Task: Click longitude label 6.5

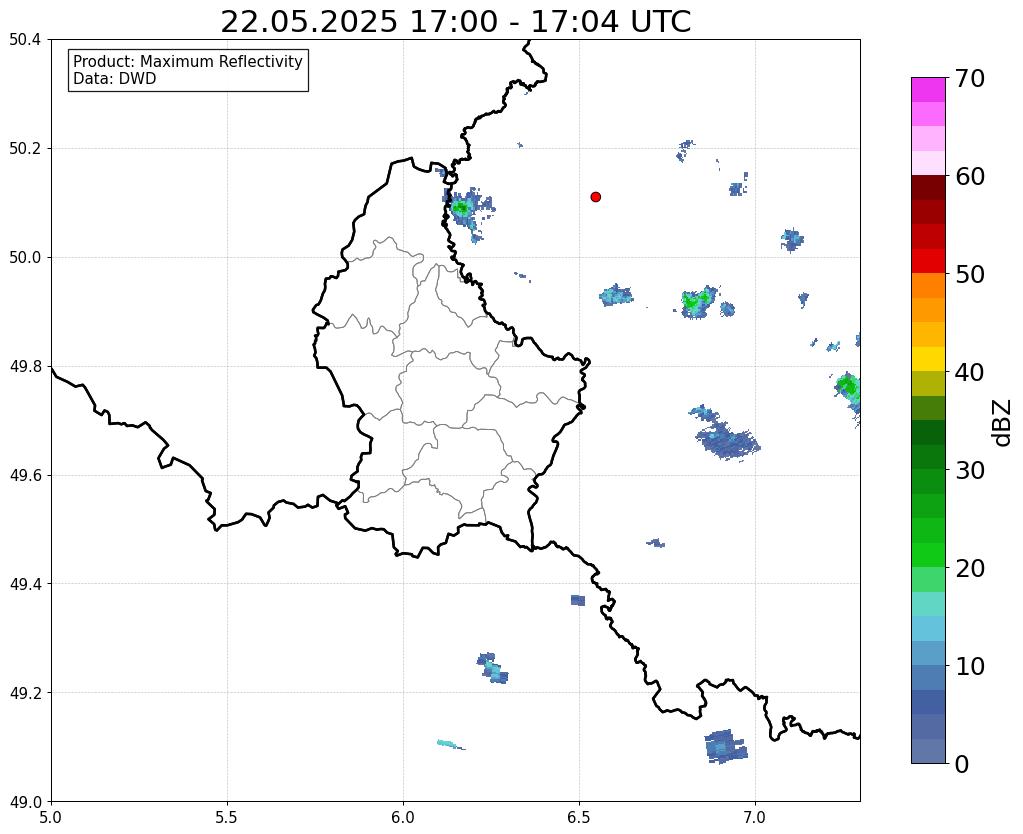Action: (x=579, y=817)
